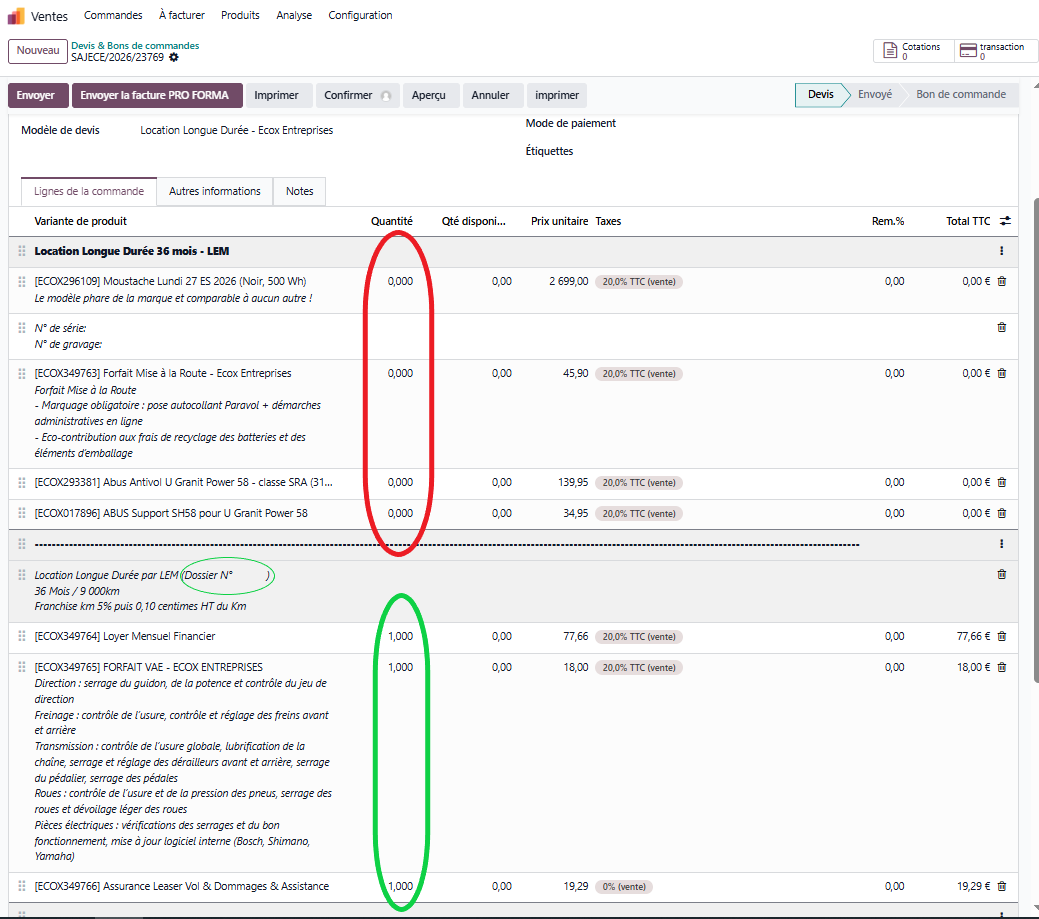Click 0% (vente) tax tag on Assurance line
This screenshot has width=1039, height=919.
coord(624,887)
